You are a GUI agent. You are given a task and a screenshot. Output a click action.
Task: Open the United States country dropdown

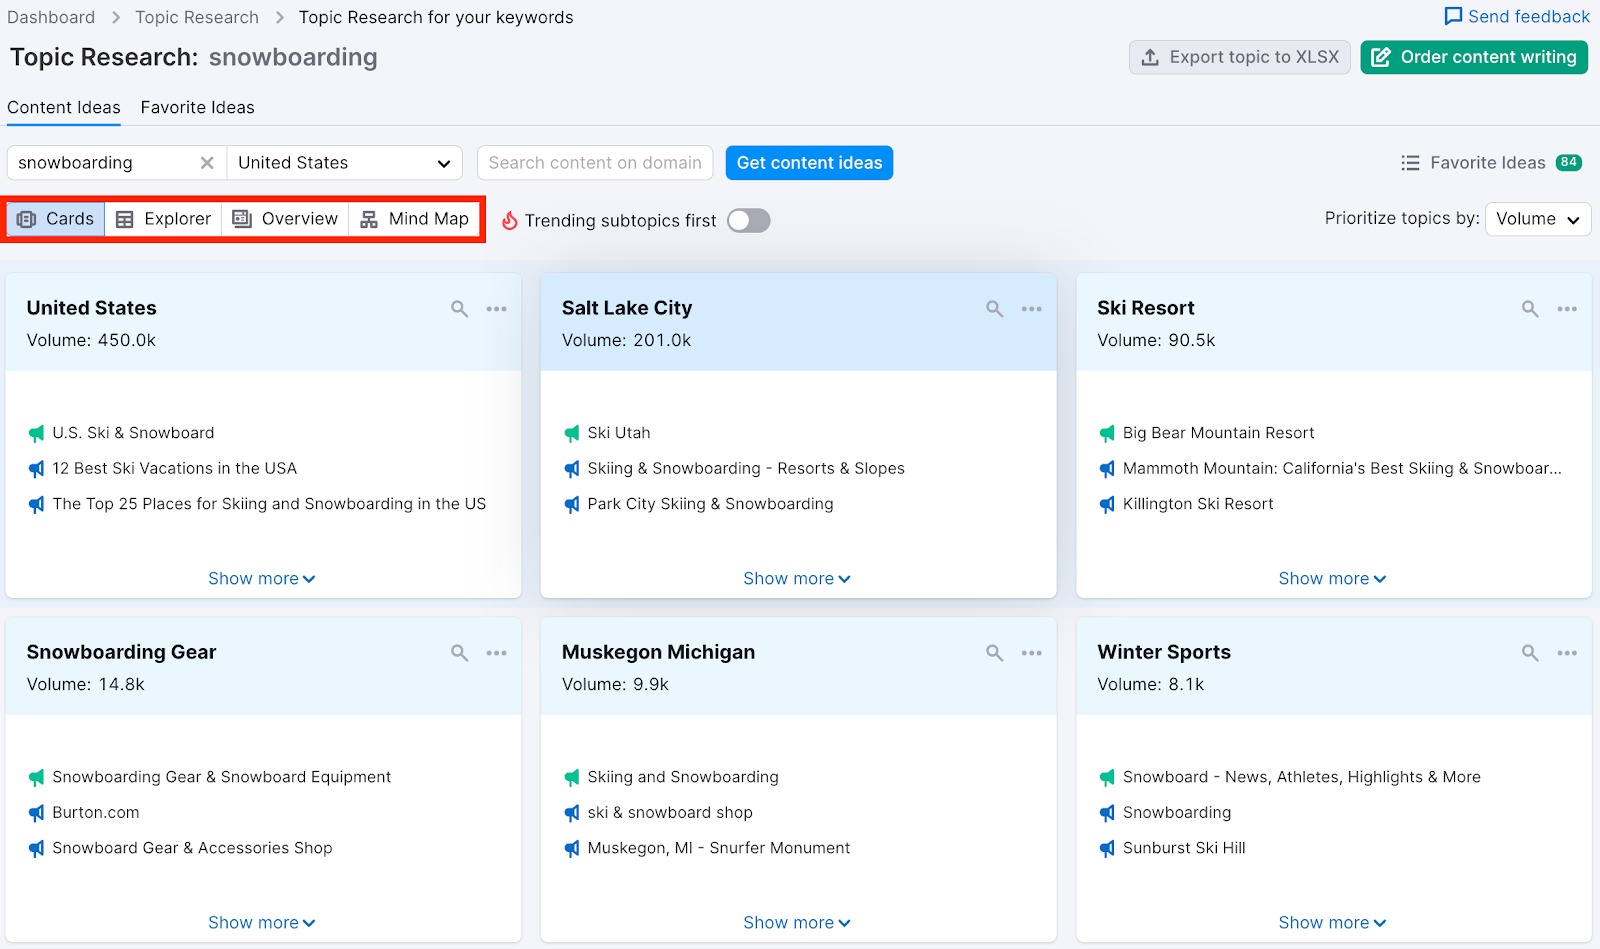345,163
